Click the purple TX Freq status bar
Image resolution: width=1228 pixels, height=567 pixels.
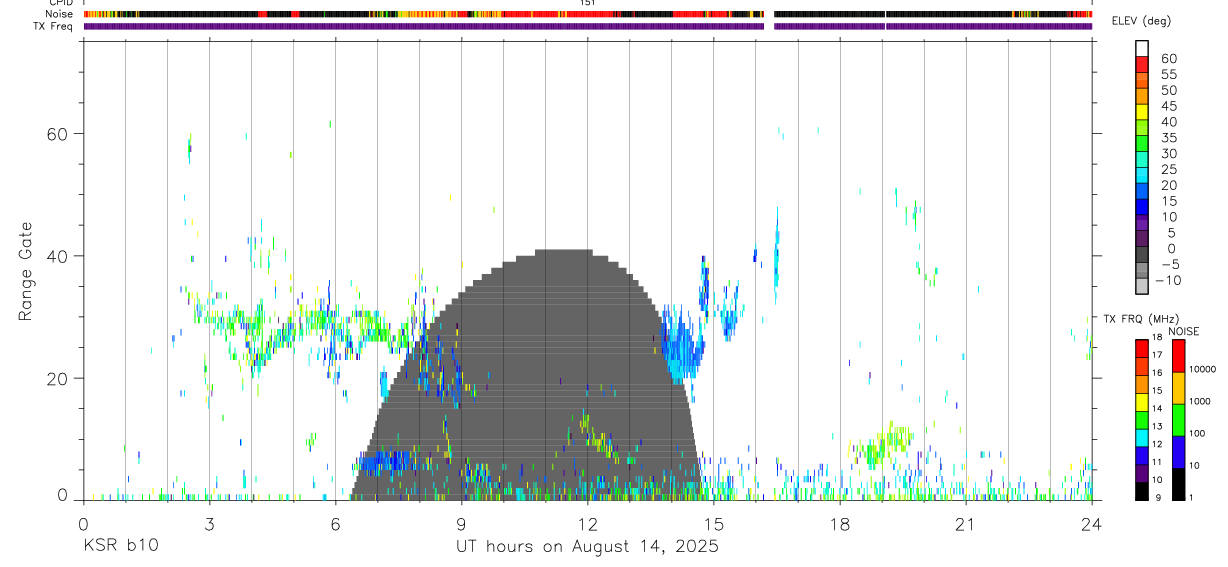tap(588, 26)
